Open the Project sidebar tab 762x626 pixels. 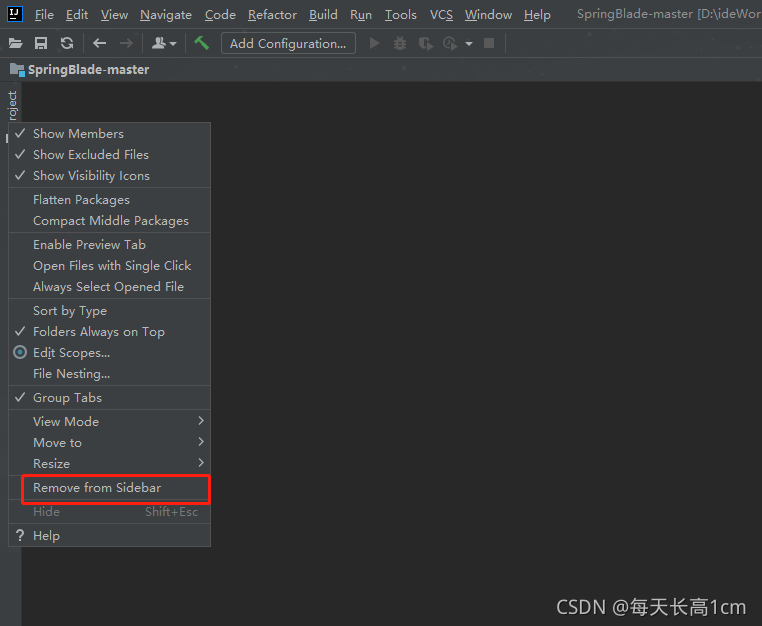click(11, 106)
